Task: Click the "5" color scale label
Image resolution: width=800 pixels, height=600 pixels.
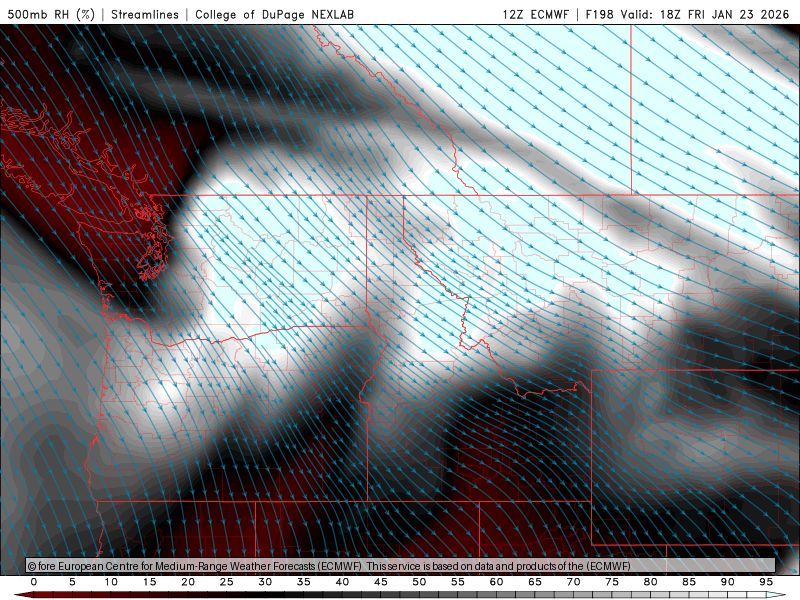Action: pyautogui.click(x=72, y=582)
